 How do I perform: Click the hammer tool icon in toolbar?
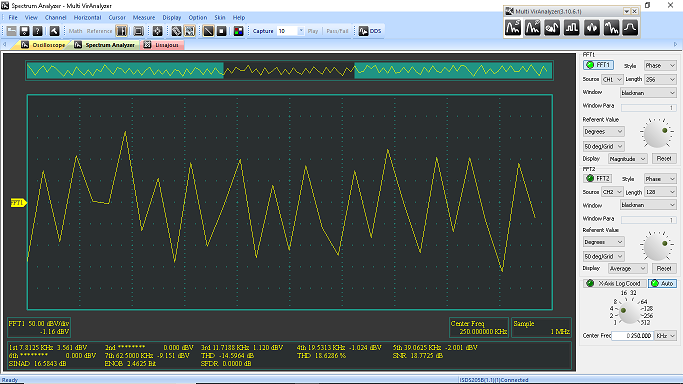pos(54,31)
